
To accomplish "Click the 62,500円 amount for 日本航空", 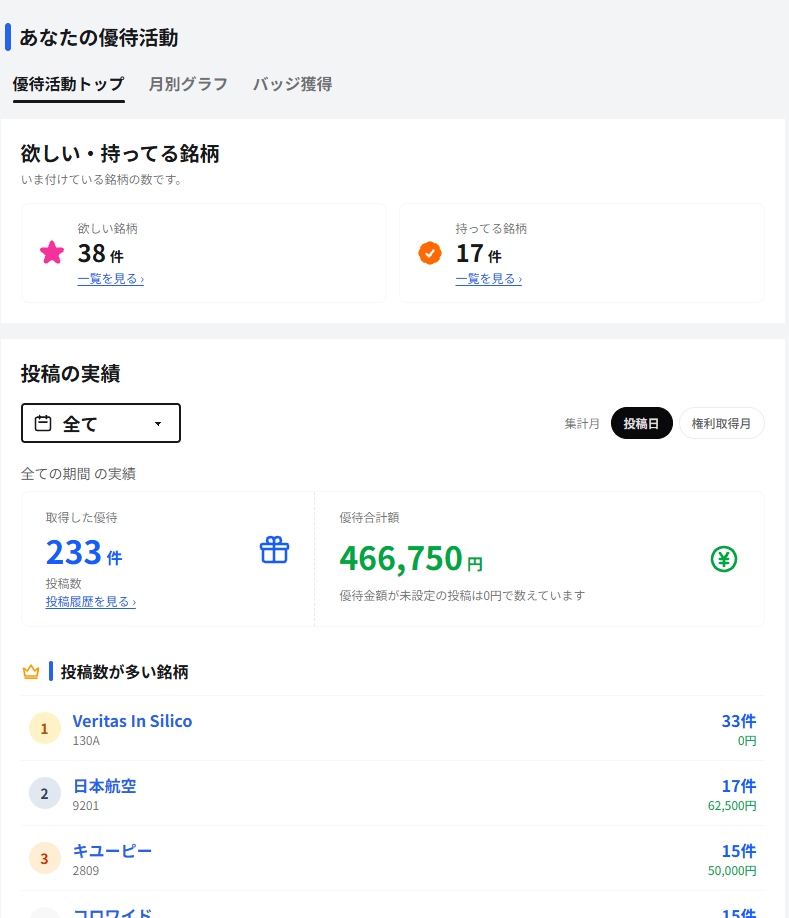I will (x=732, y=806).
